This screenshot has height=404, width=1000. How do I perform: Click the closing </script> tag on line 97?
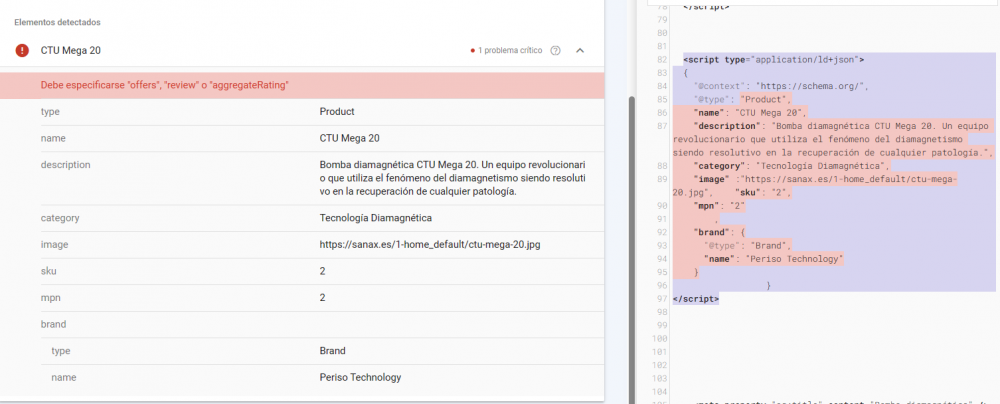click(x=696, y=299)
